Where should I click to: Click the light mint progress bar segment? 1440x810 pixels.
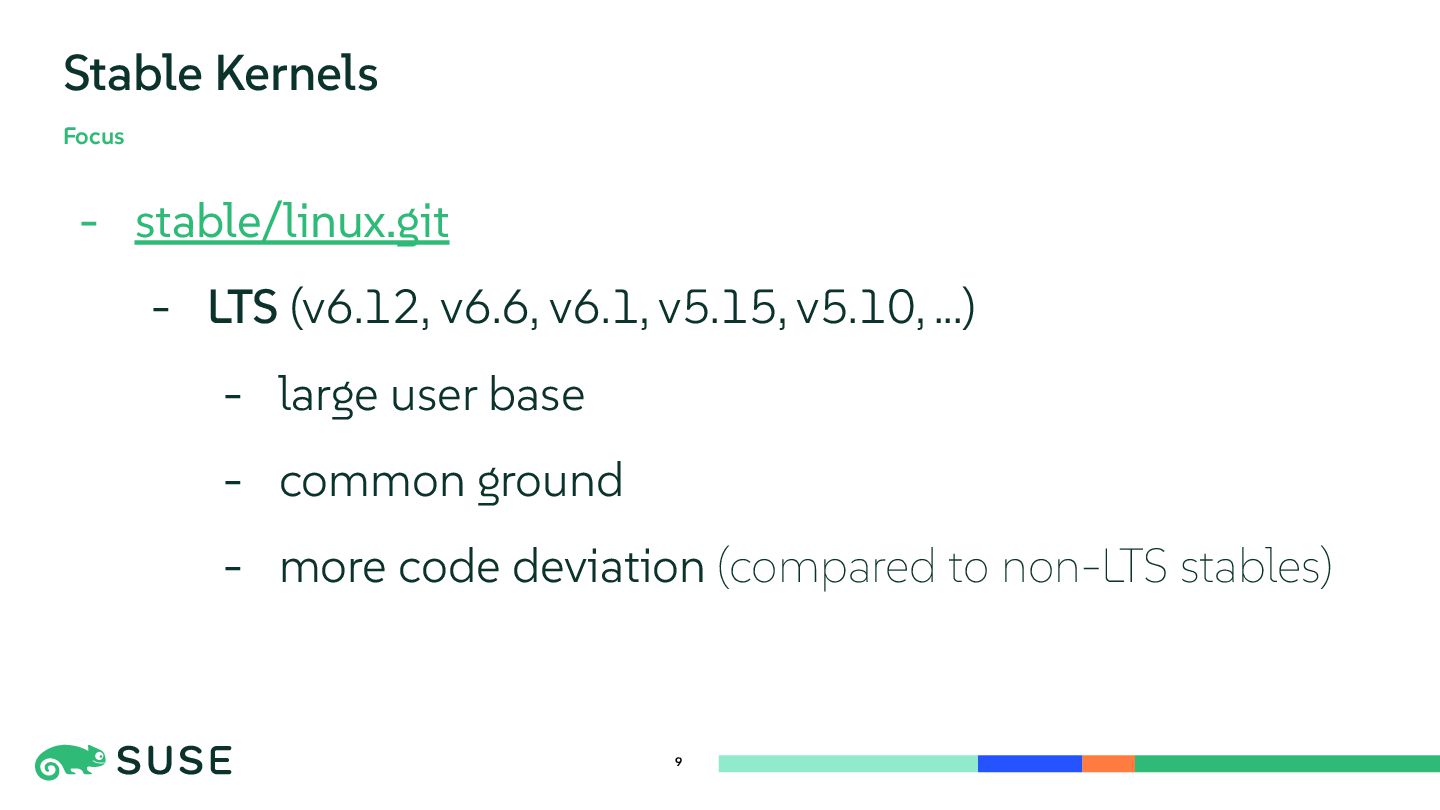[848, 764]
